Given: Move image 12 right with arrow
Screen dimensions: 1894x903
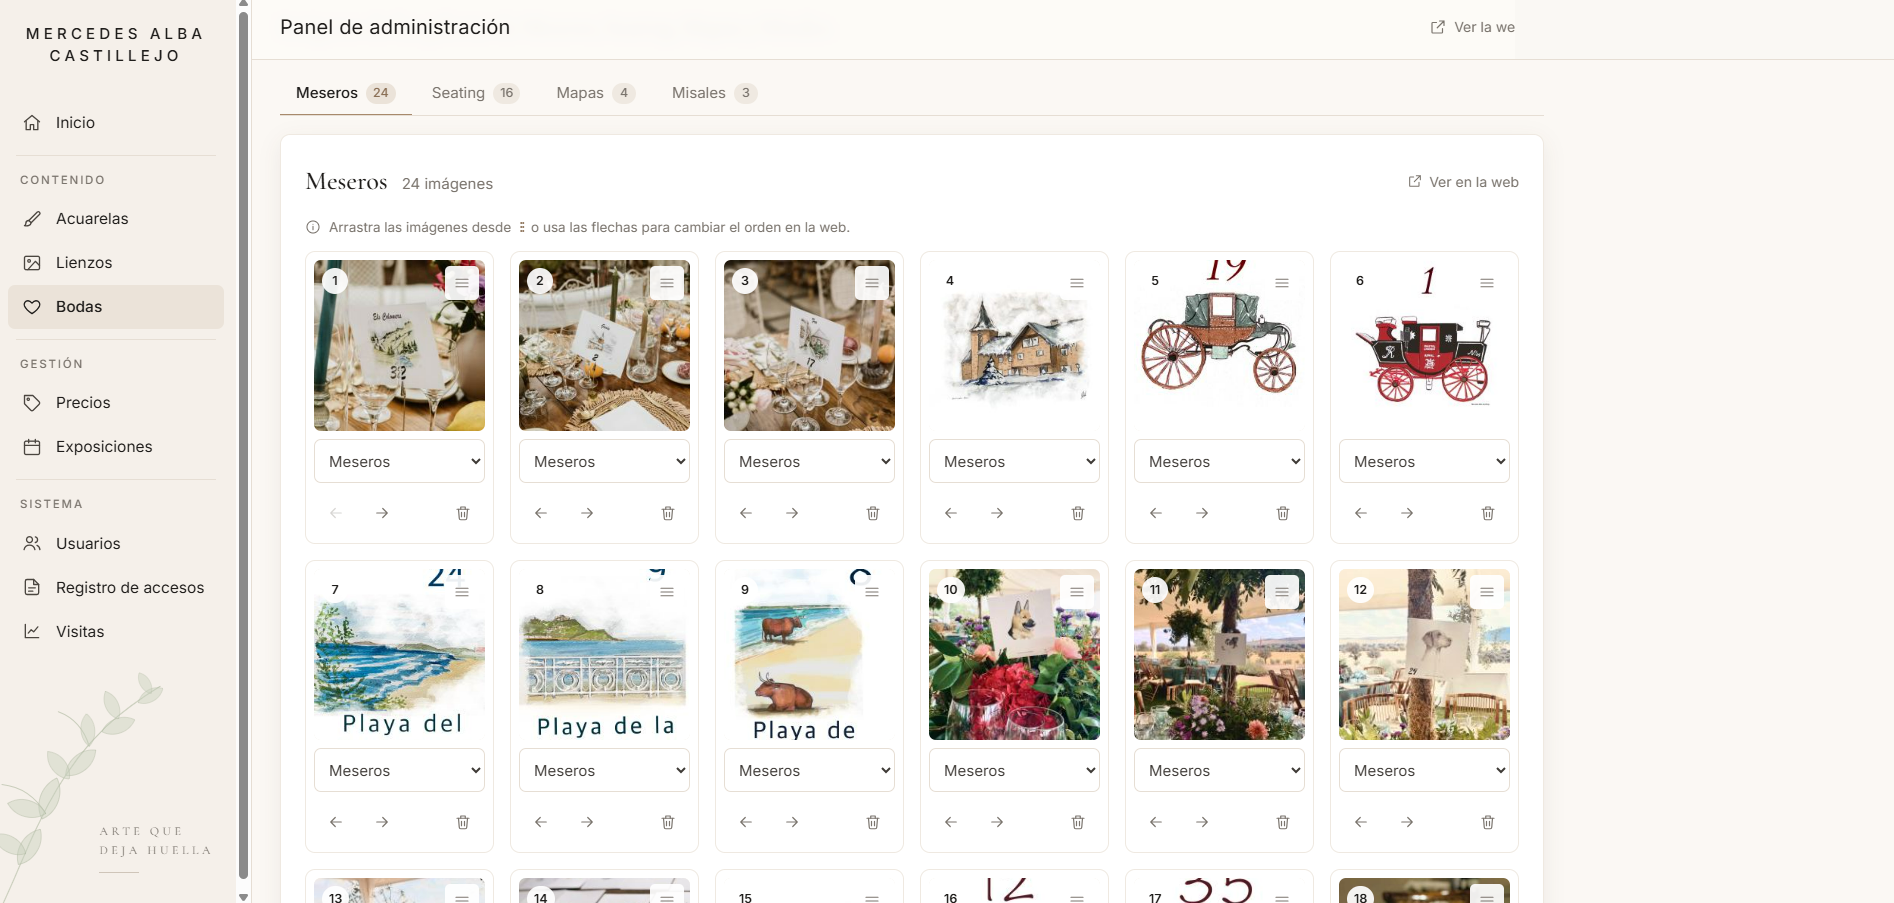Looking at the screenshot, I should coord(1407,822).
